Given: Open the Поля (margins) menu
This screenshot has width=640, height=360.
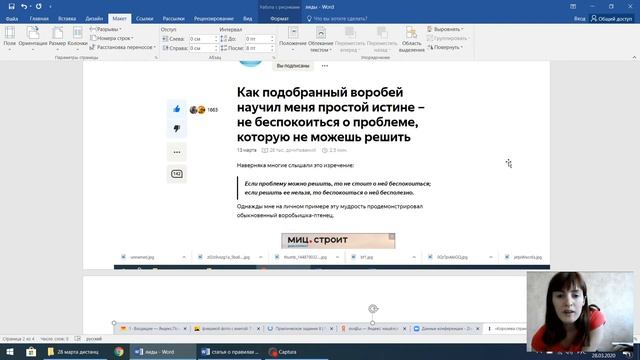Looking at the screenshot, I should [9, 39].
